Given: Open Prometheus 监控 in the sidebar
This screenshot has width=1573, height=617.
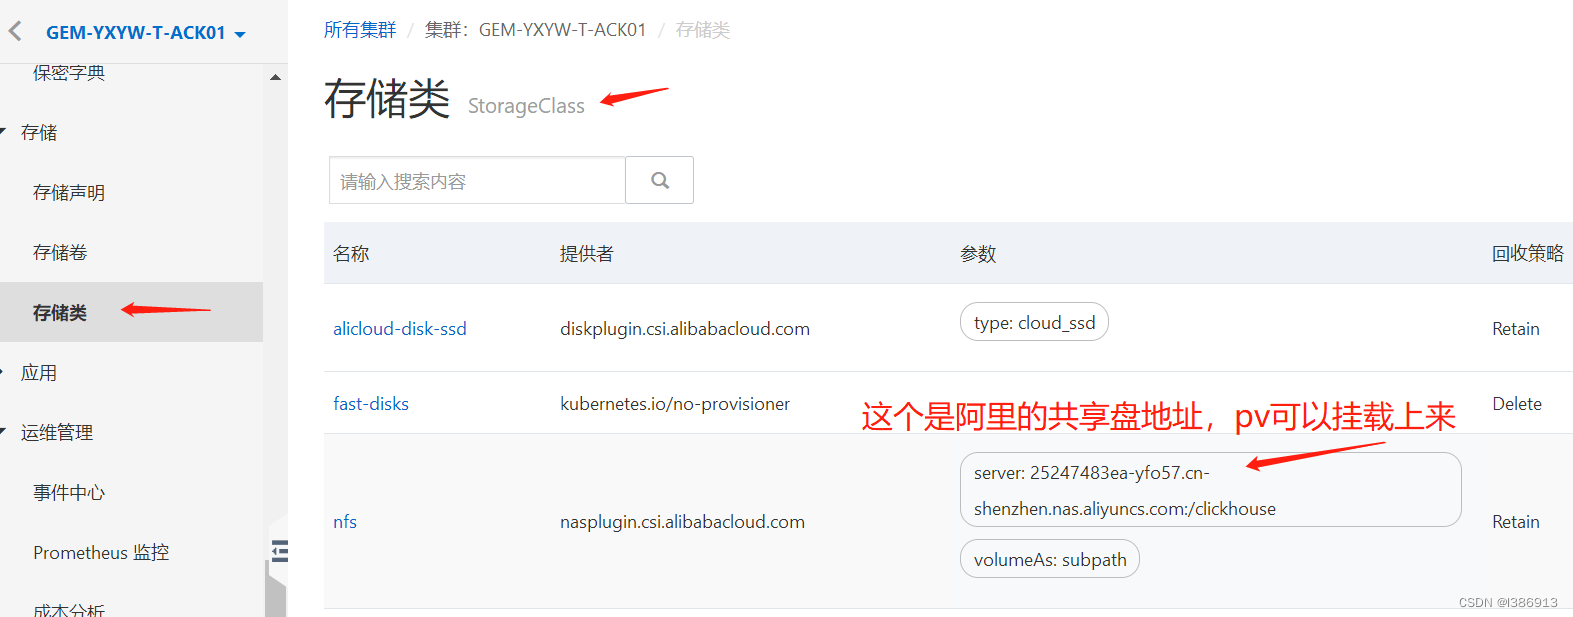Looking at the screenshot, I should pyautogui.click(x=101, y=552).
